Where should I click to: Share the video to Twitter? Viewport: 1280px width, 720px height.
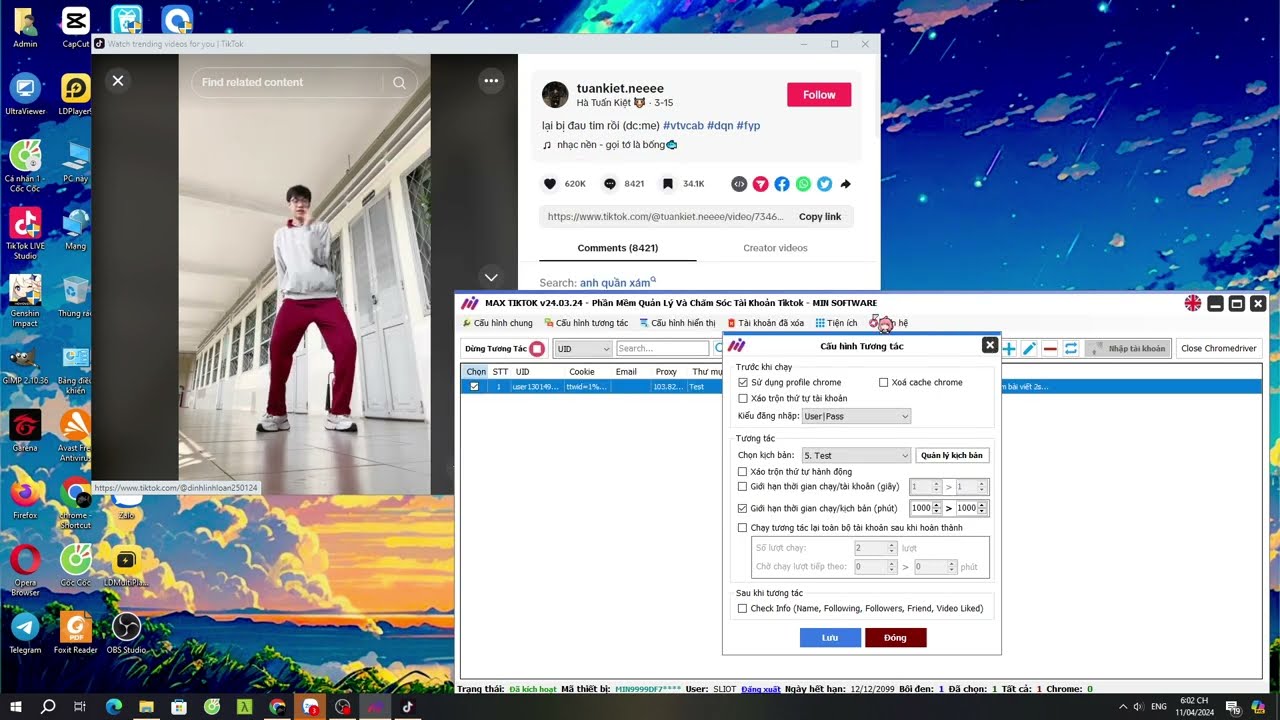pos(824,184)
